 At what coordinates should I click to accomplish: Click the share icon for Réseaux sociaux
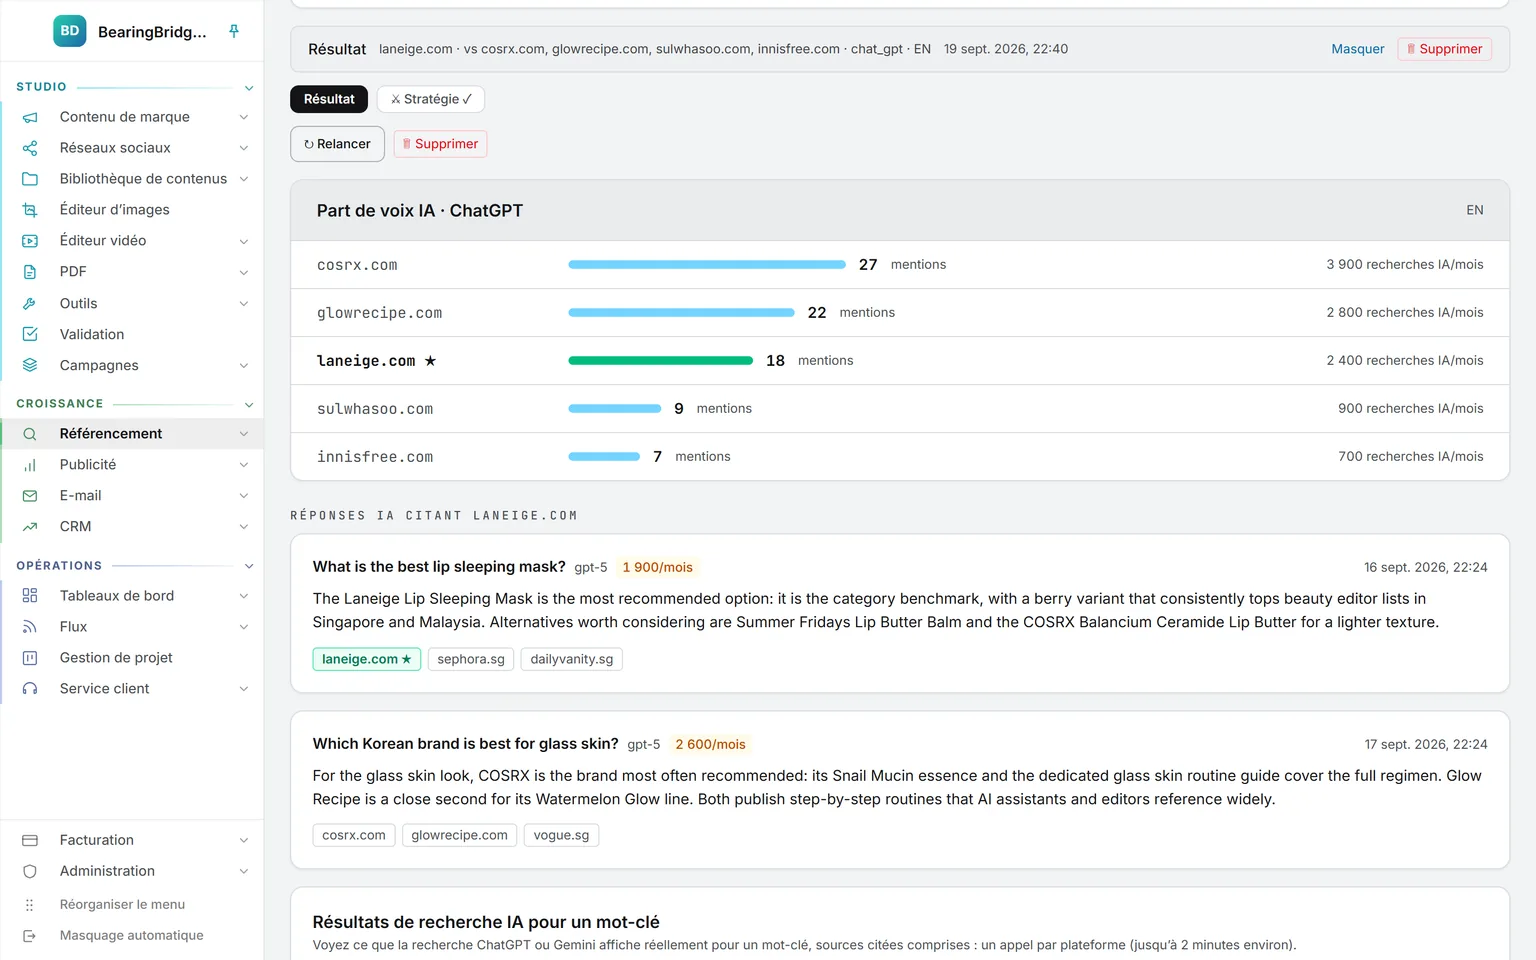(x=30, y=148)
